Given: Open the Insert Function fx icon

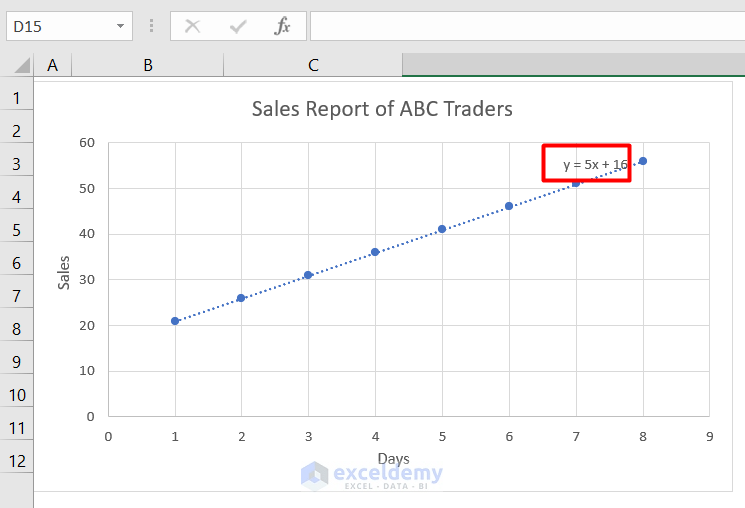Looking at the screenshot, I should click(282, 26).
